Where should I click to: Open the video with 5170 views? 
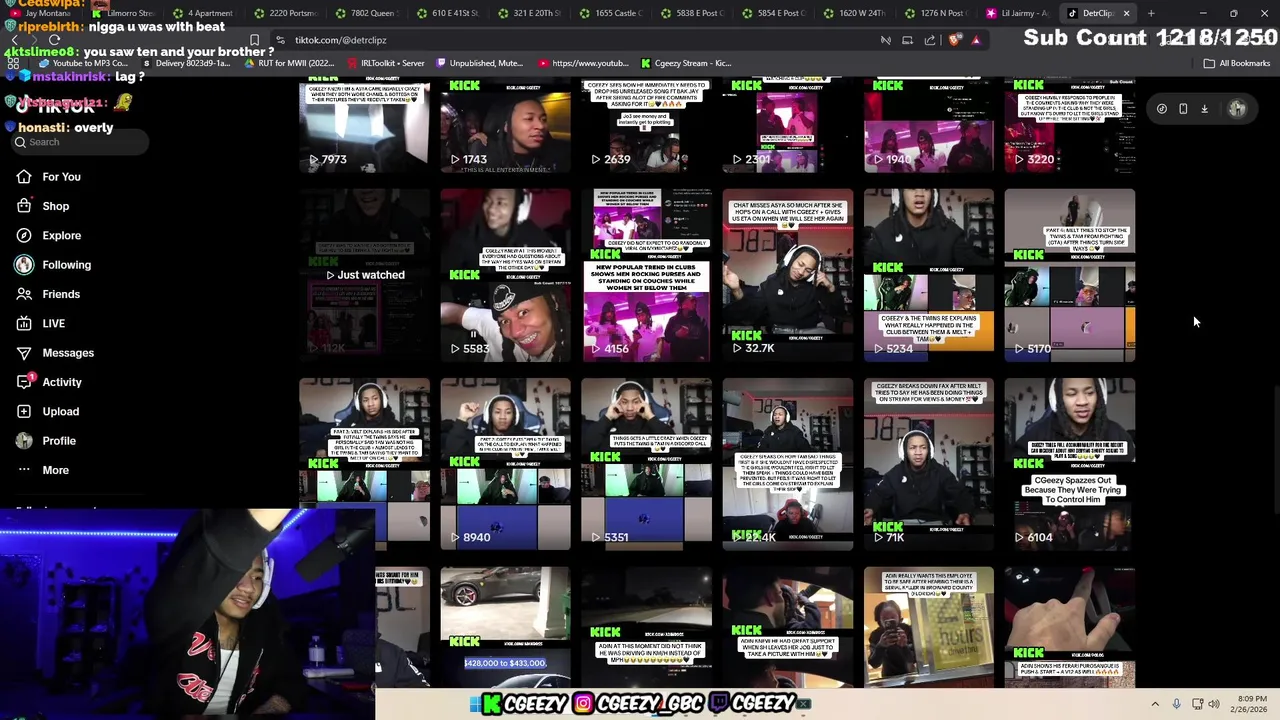pyautogui.click(x=1070, y=275)
